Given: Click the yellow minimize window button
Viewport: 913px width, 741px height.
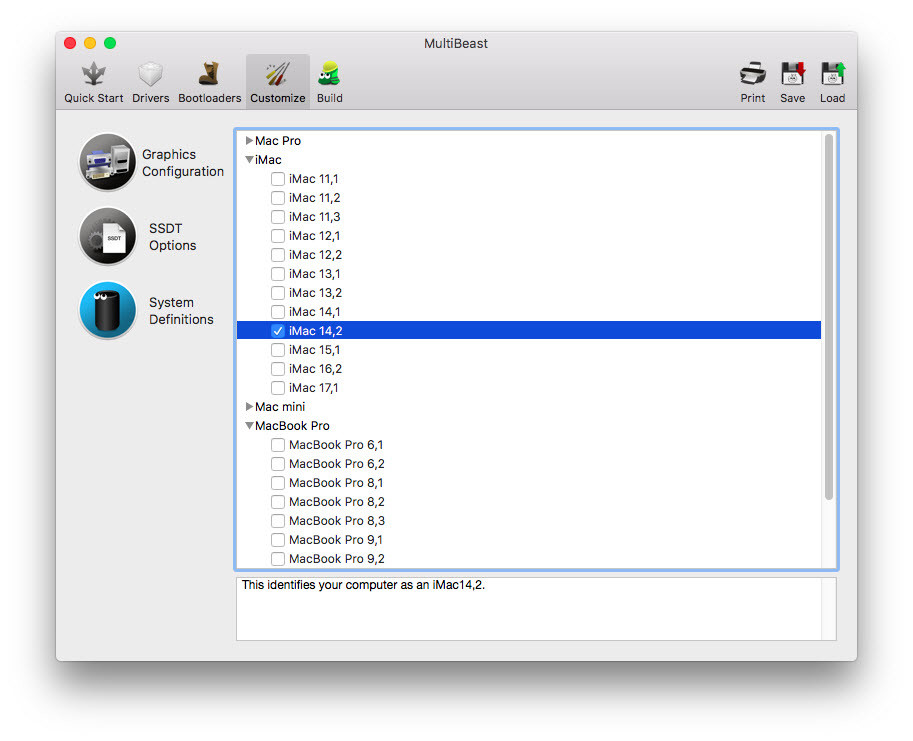Looking at the screenshot, I should [x=90, y=43].
